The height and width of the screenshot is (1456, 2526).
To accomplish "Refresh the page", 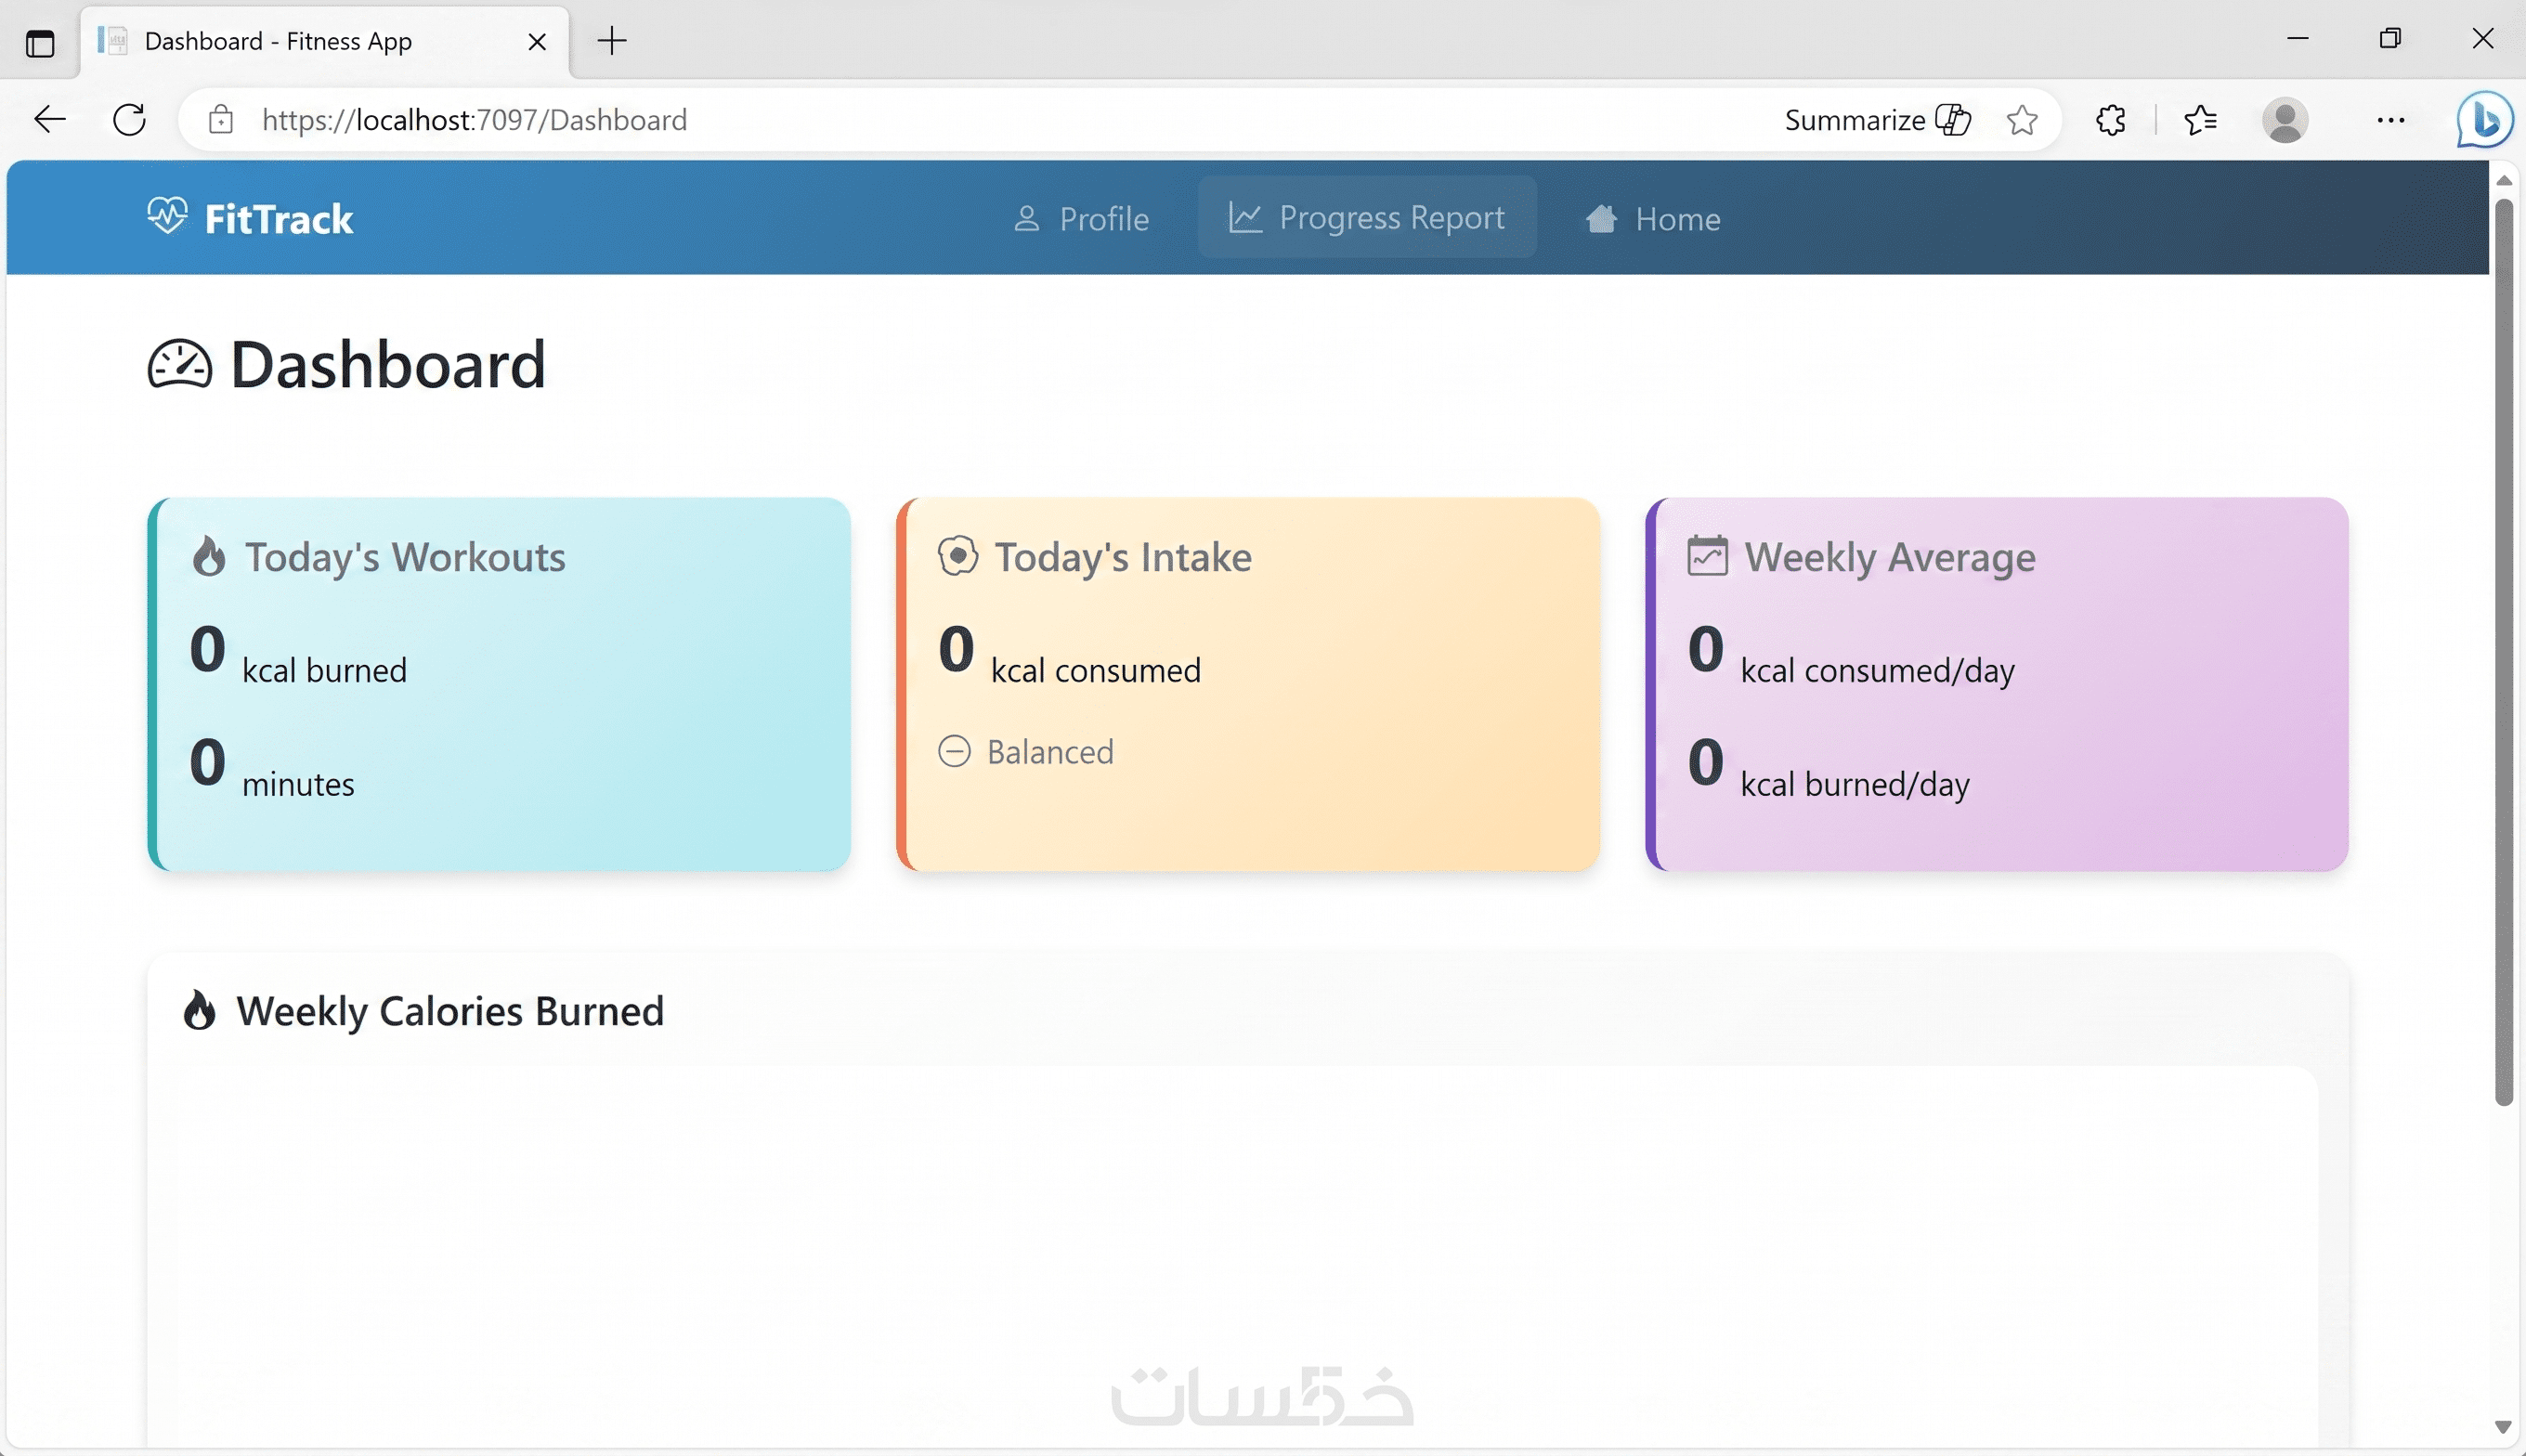I will (130, 120).
